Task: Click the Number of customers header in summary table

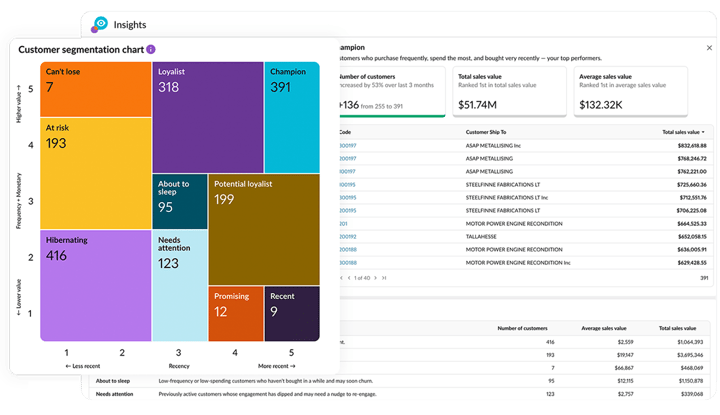Action: coord(523,328)
